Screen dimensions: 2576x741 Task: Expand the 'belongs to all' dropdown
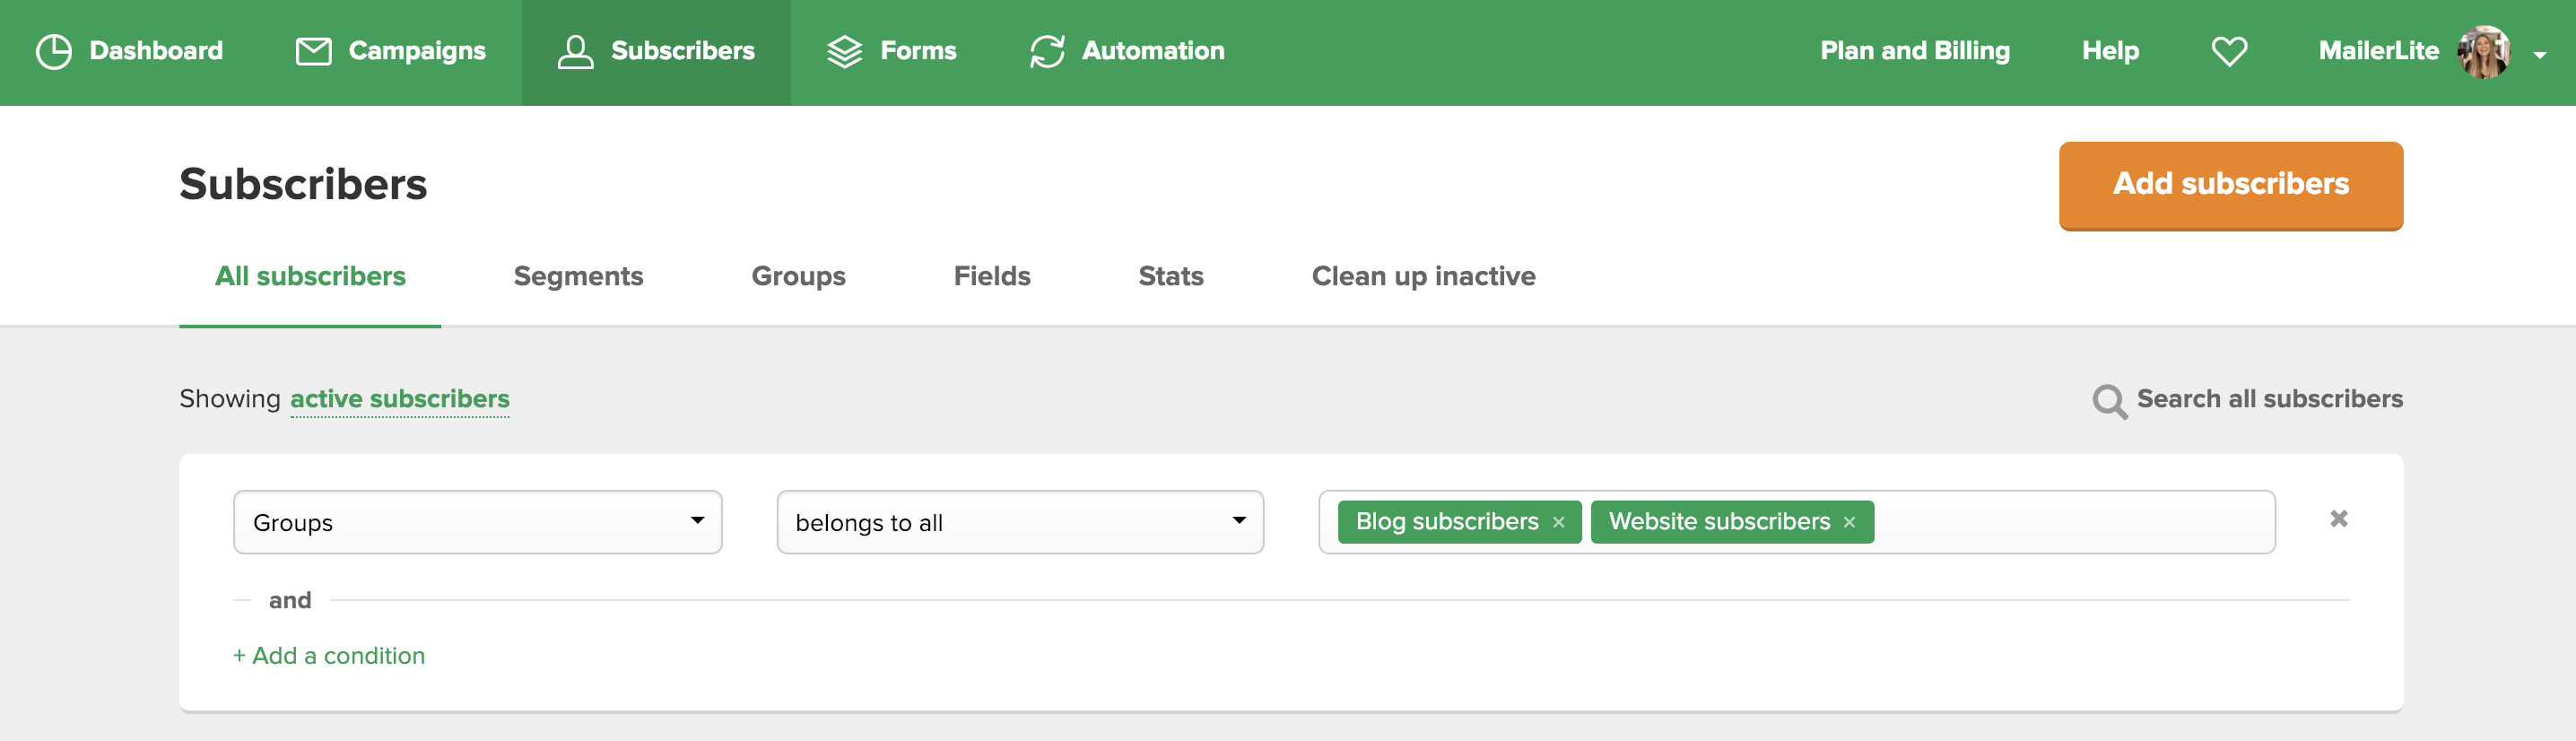click(x=1019, y=522)
